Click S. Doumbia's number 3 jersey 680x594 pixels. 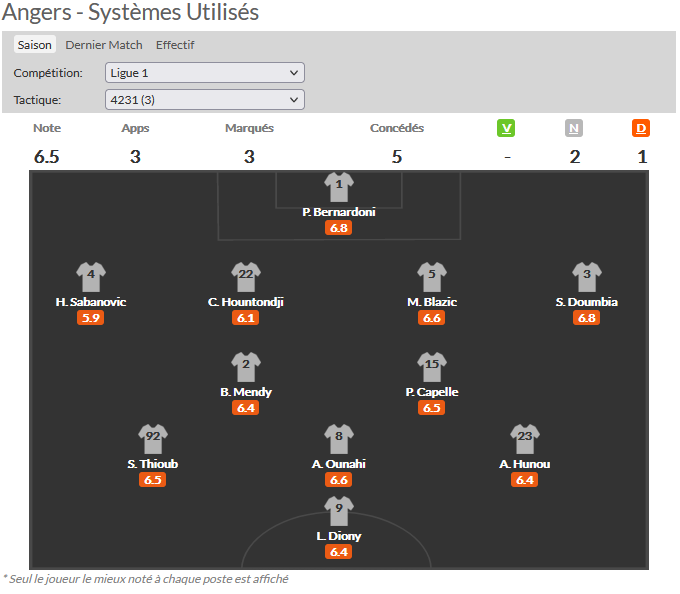(x=587, y=277)
